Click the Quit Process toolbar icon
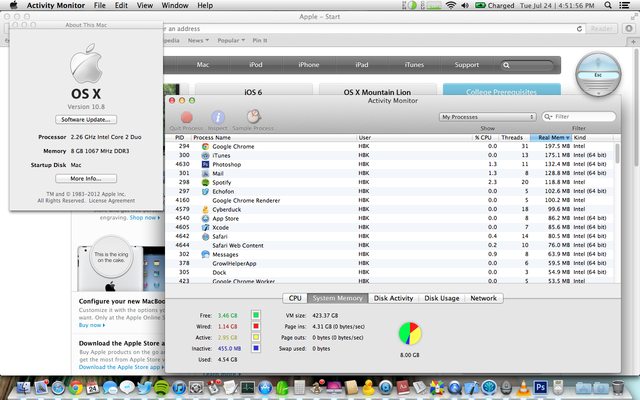Screen dimensions: 640x400 pos(187,118)
